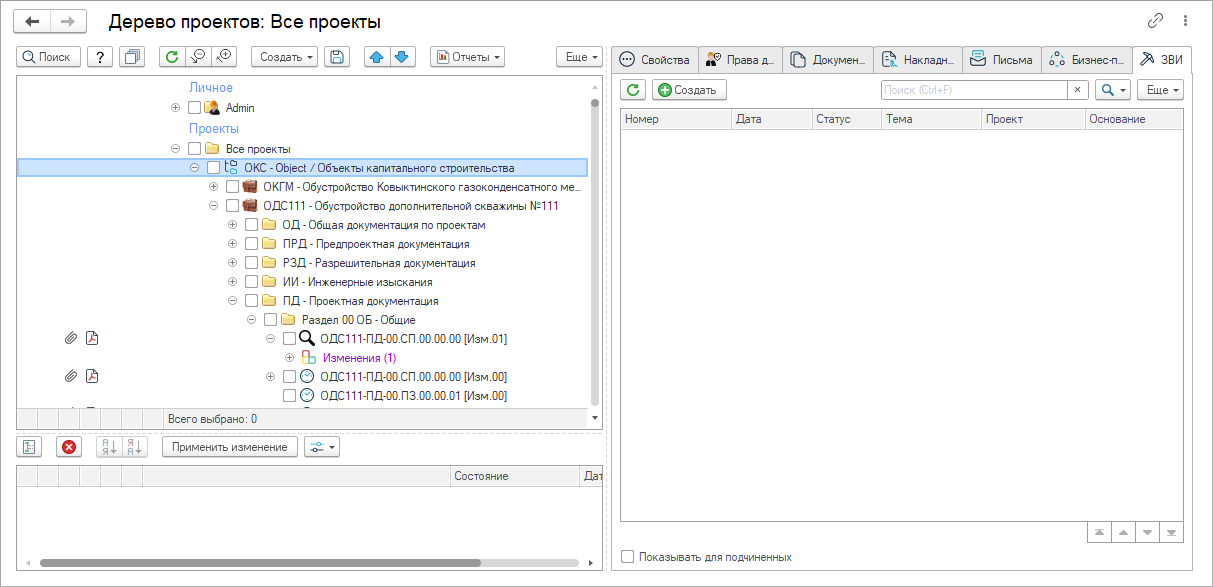Check the box for 'ПД - Проектная документация'
This screenshot has height=587, width=1213.
pos(252,301)
